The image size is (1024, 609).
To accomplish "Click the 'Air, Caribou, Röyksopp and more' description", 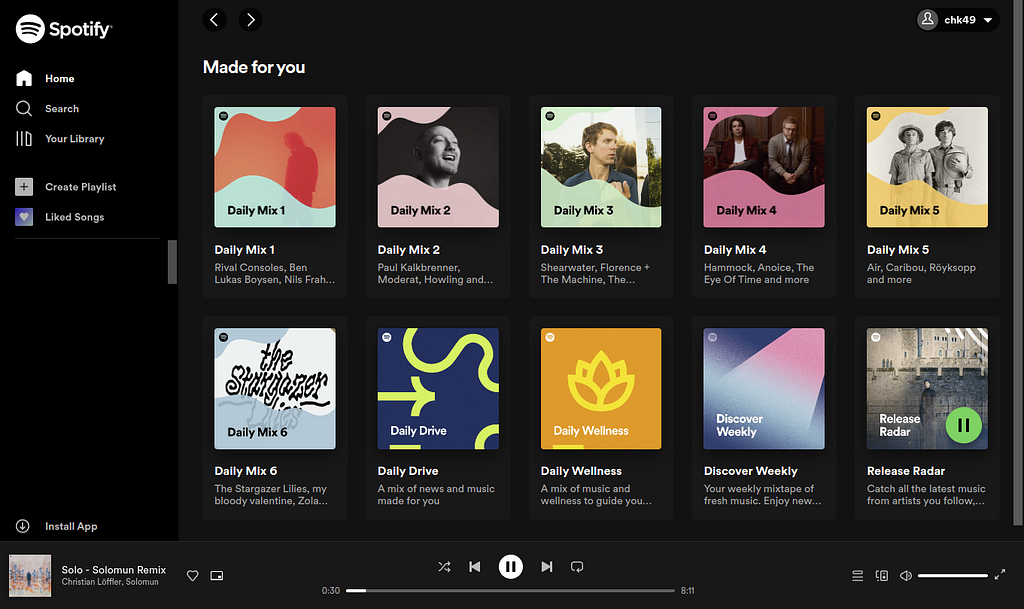I will click(921, 273).
